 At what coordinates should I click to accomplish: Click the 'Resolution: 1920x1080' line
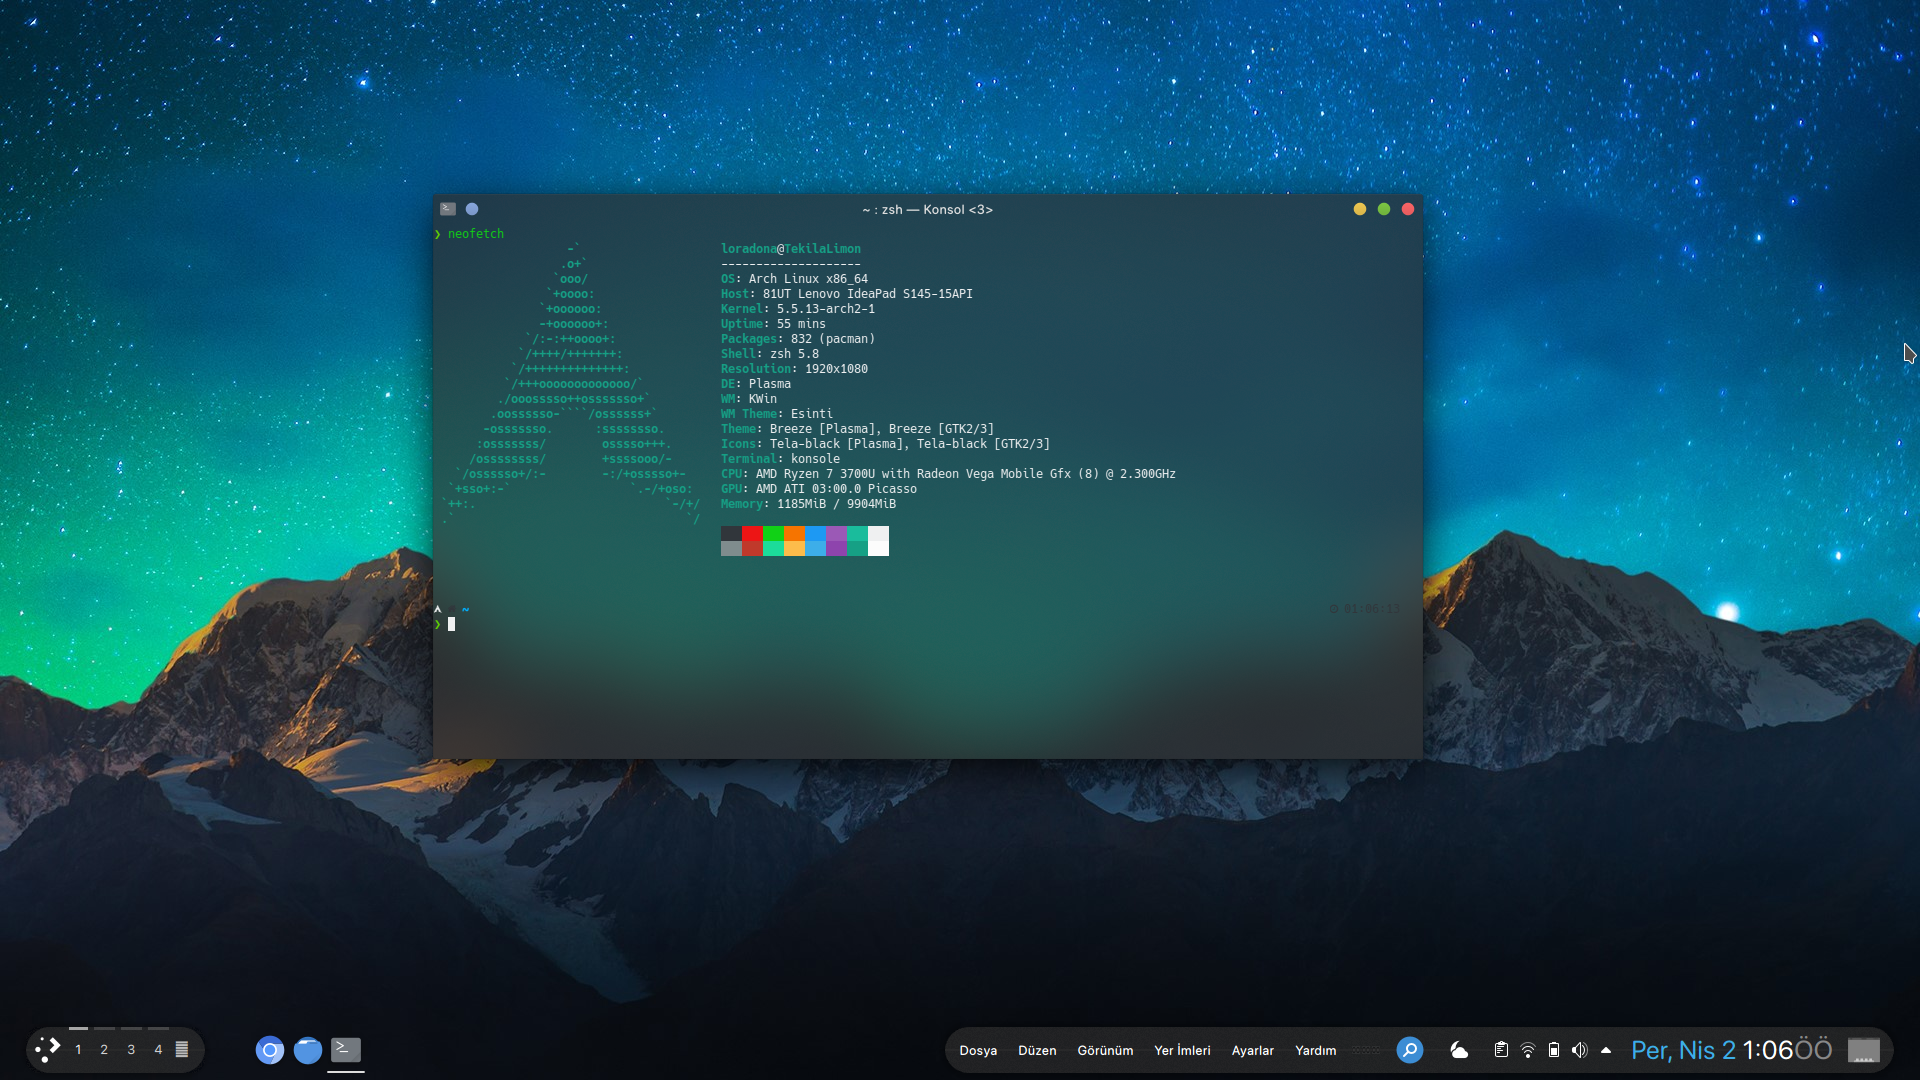pos(795,369)
